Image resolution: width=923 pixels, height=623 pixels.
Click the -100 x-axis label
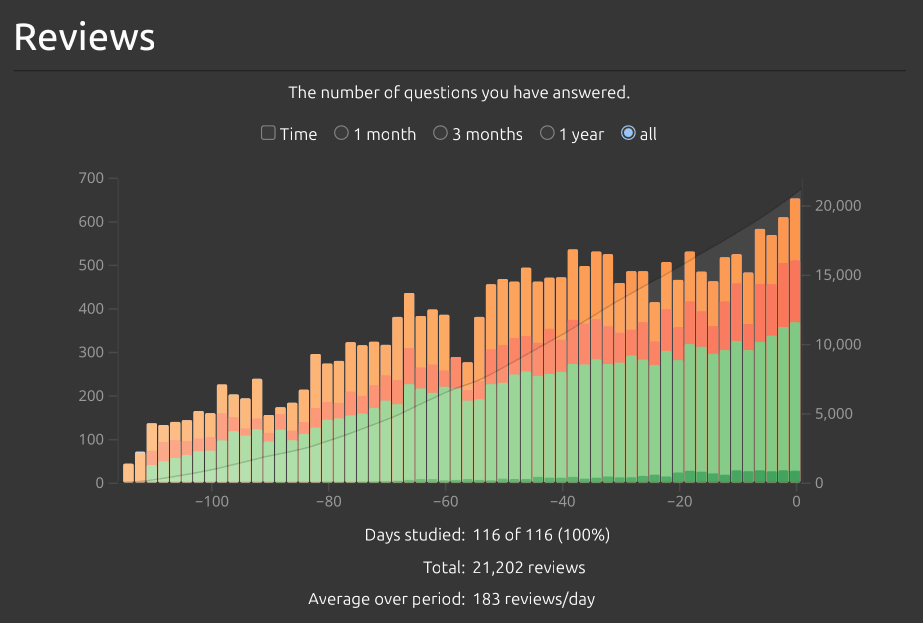point(212,502)
